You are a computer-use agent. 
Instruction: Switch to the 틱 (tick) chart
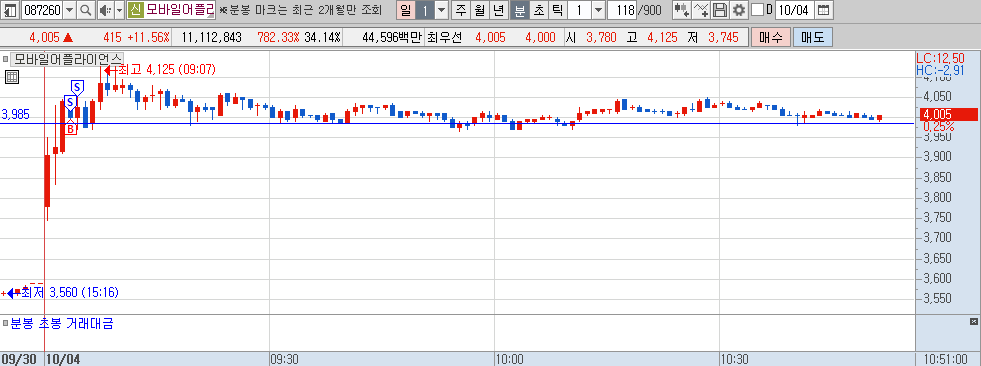point(557,9)
